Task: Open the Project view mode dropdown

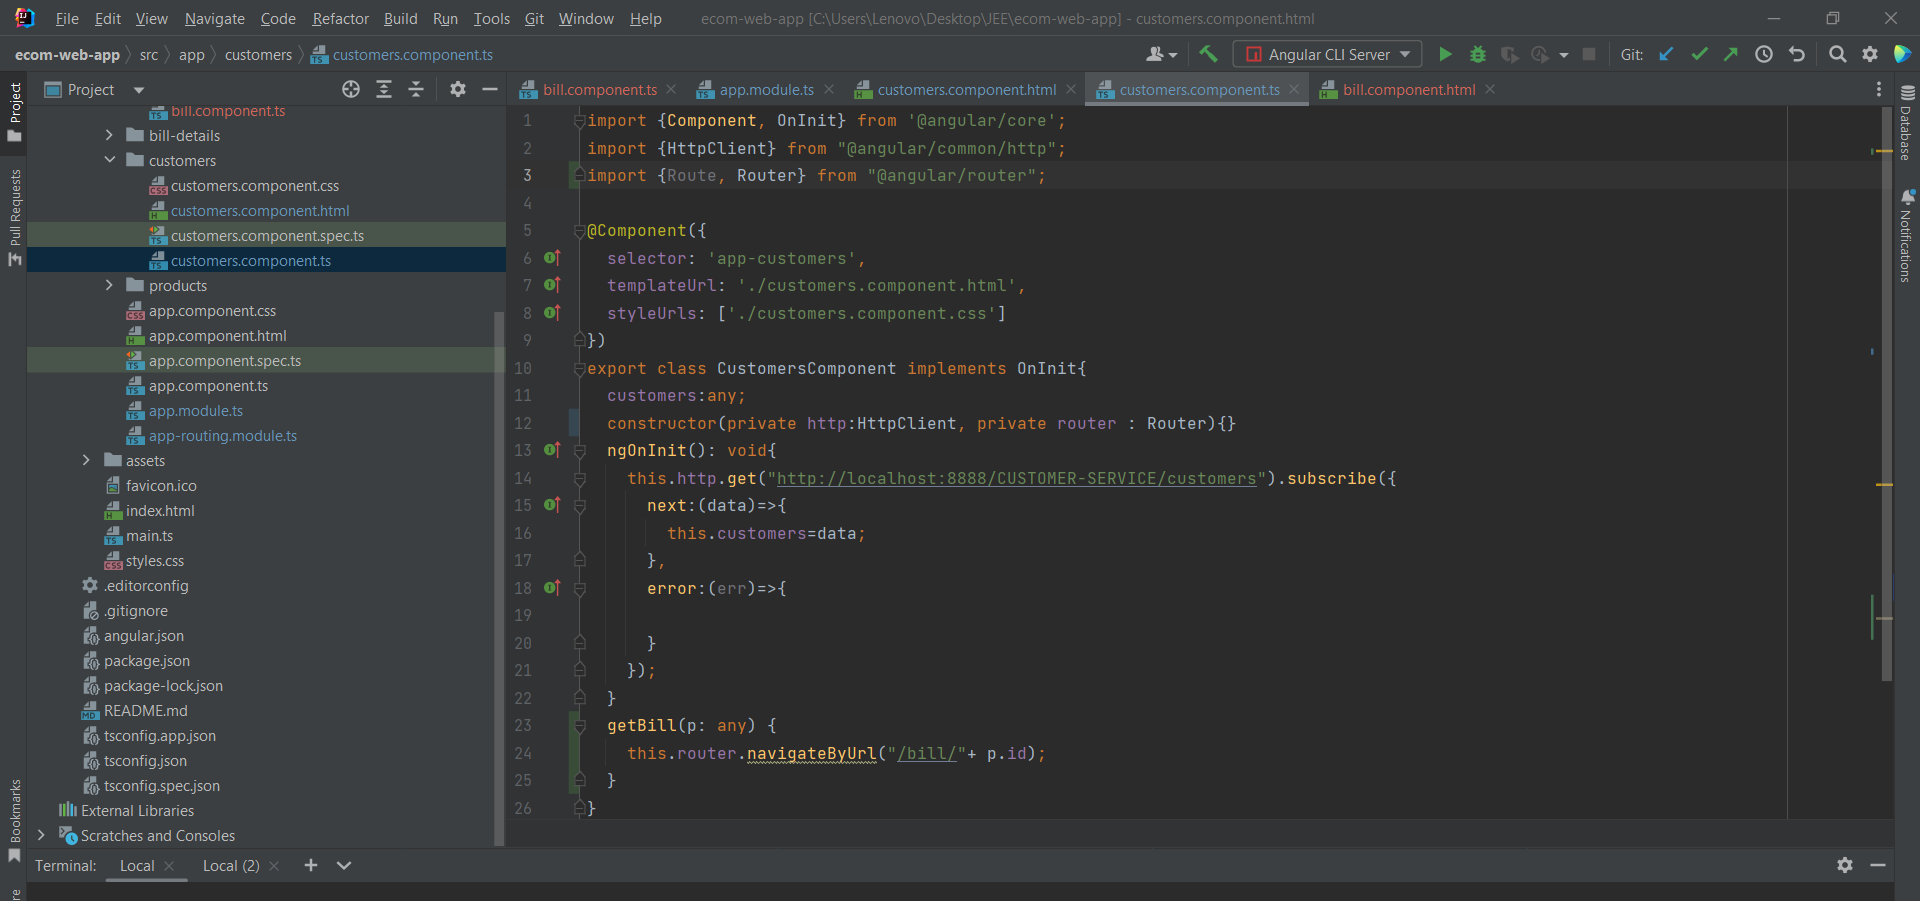Action: tap(137, 89)
